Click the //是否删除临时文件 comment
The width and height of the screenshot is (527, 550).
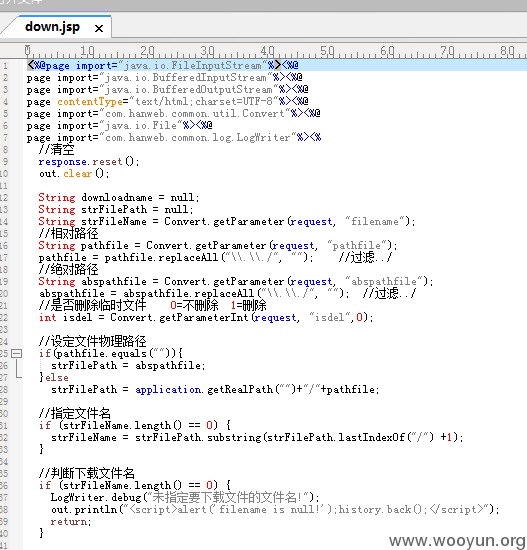click(93, 305)
